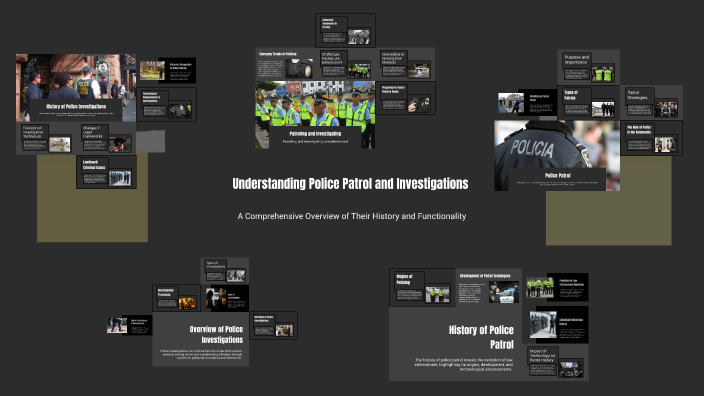The width and height of the screenshot is (704, 396).
Task: Open the Landmark Criminal Cases slide
Action: pyautogui.click(x=106, y=172)
